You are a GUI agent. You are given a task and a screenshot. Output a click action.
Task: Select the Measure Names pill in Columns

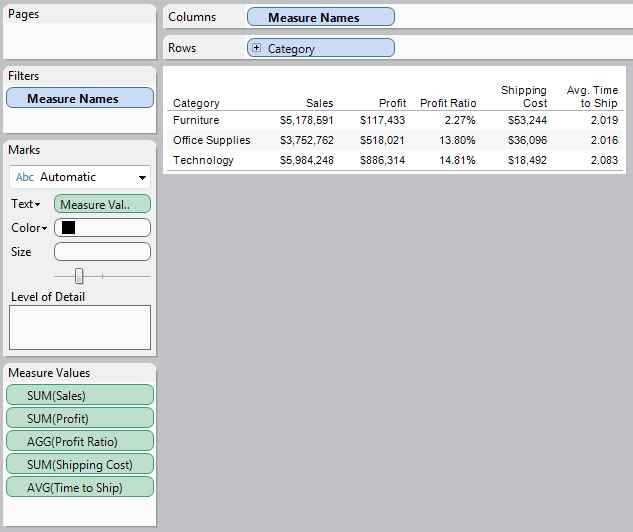coord(321,17)
